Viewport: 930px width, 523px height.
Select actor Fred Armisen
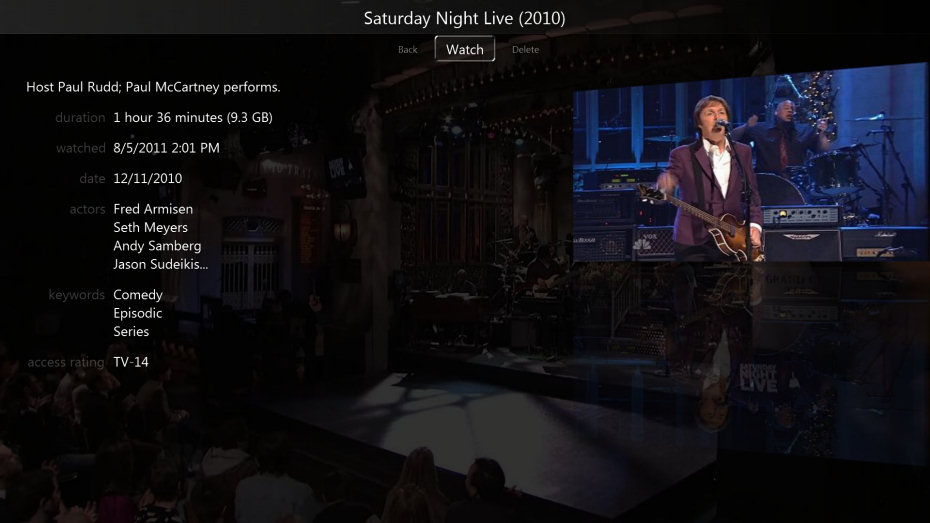[153, 209]
